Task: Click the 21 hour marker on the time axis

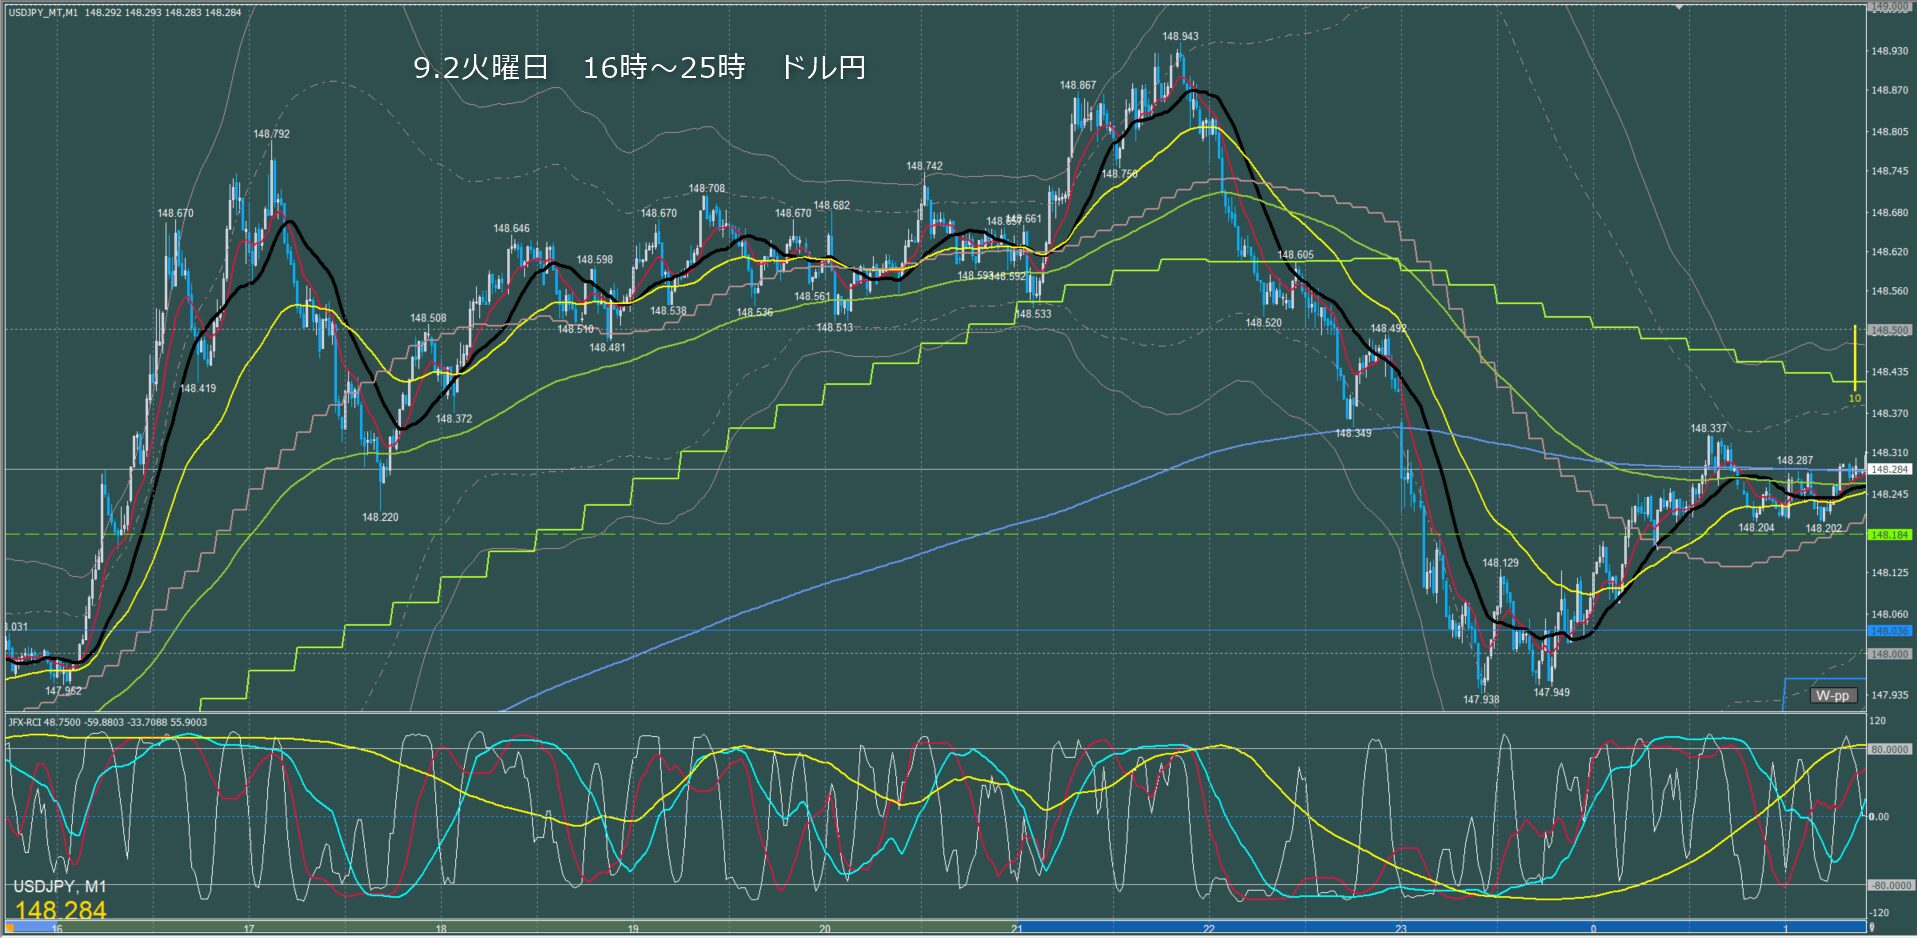Action: click(x=1017, y=929)
